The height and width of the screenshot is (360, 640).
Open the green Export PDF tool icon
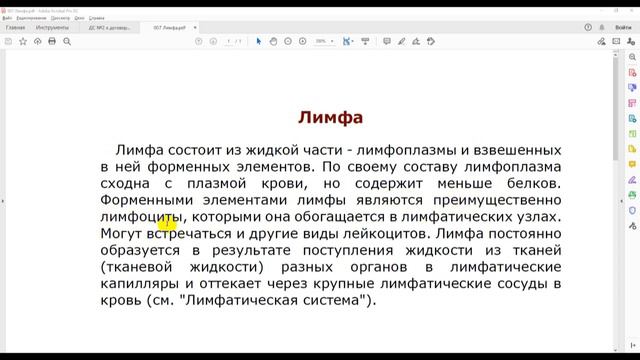tap(632, 133)
